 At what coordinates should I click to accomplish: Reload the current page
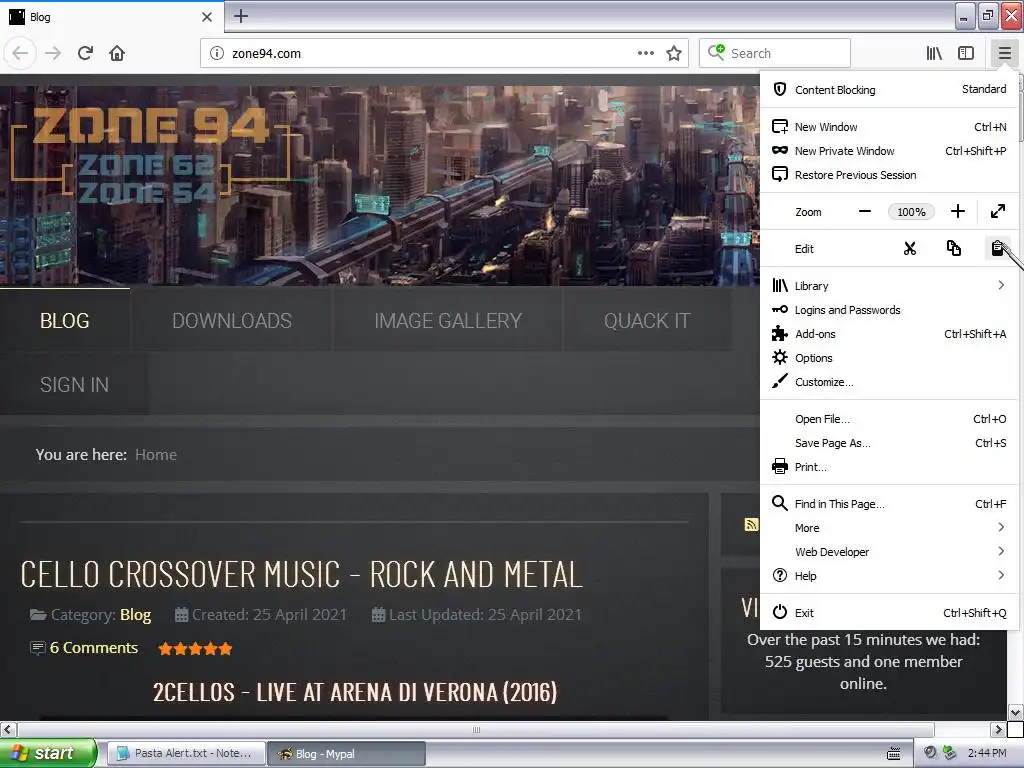[85, 53]
